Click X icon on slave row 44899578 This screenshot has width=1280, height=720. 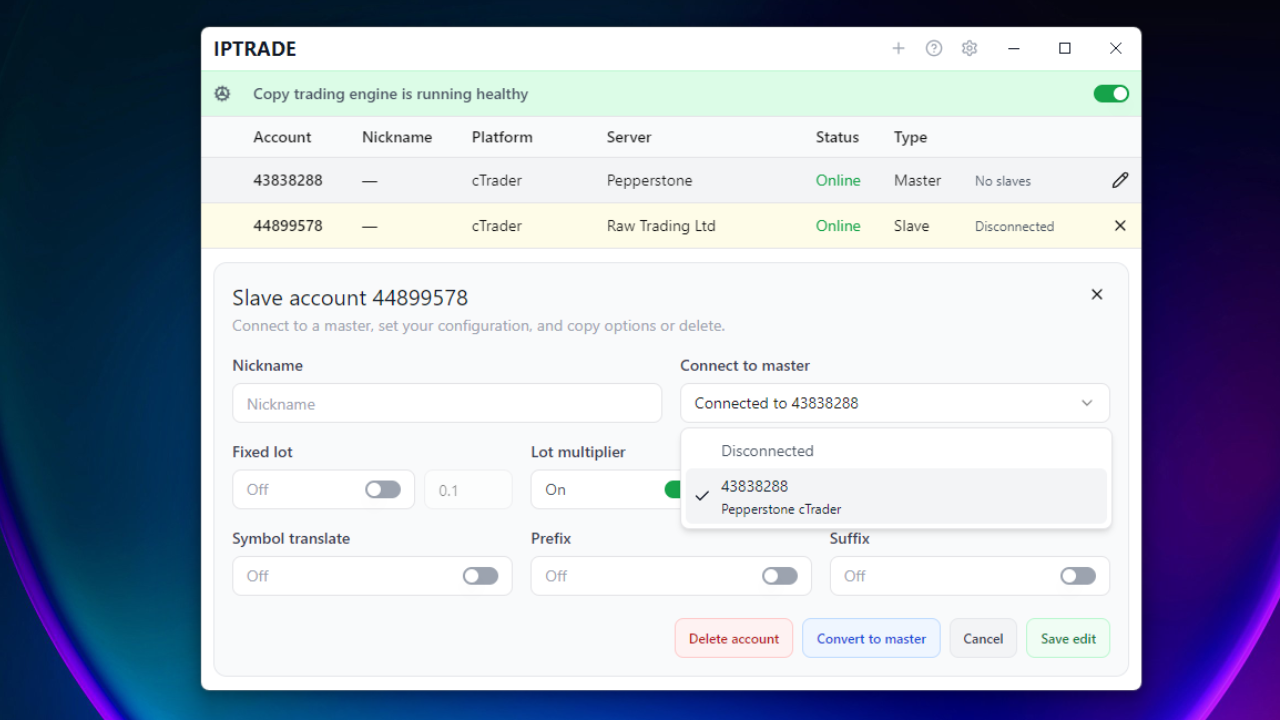click(x=1120, y=226)
